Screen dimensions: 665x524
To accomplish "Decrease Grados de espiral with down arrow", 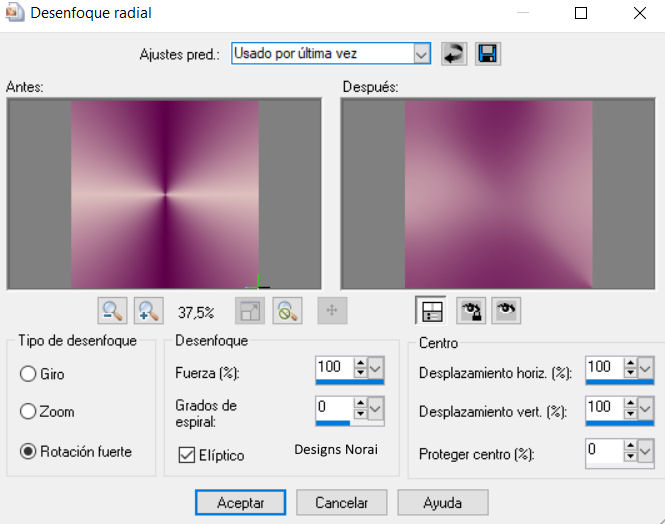I will coord(360,413).
